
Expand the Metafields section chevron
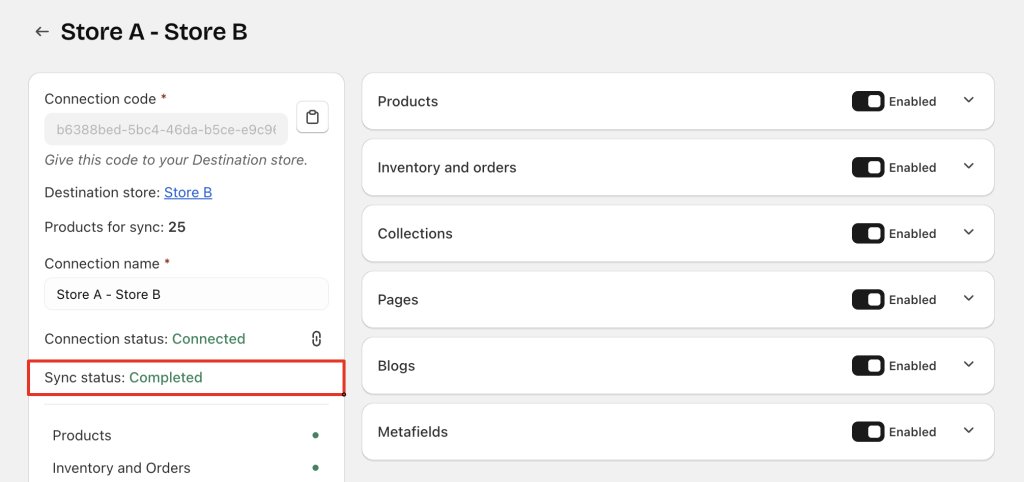click(x=968, y=430)
